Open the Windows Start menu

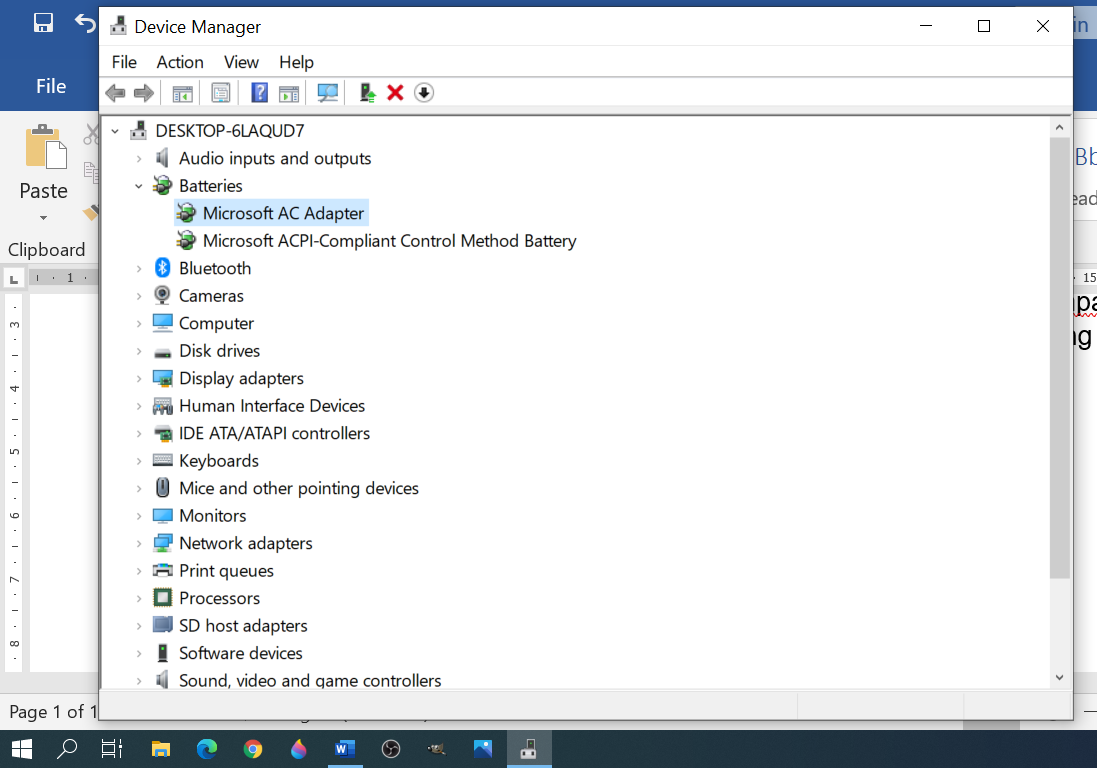pos(22,749)
